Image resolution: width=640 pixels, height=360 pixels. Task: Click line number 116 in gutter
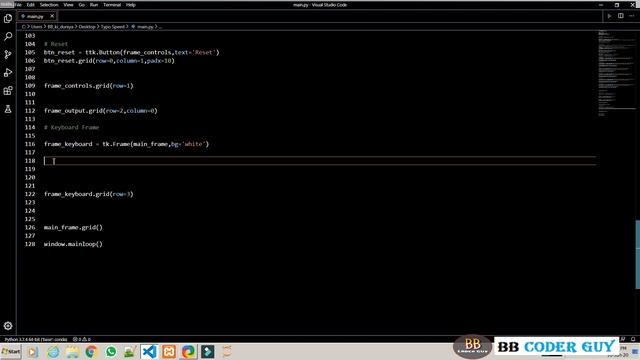tap(30, 144)
